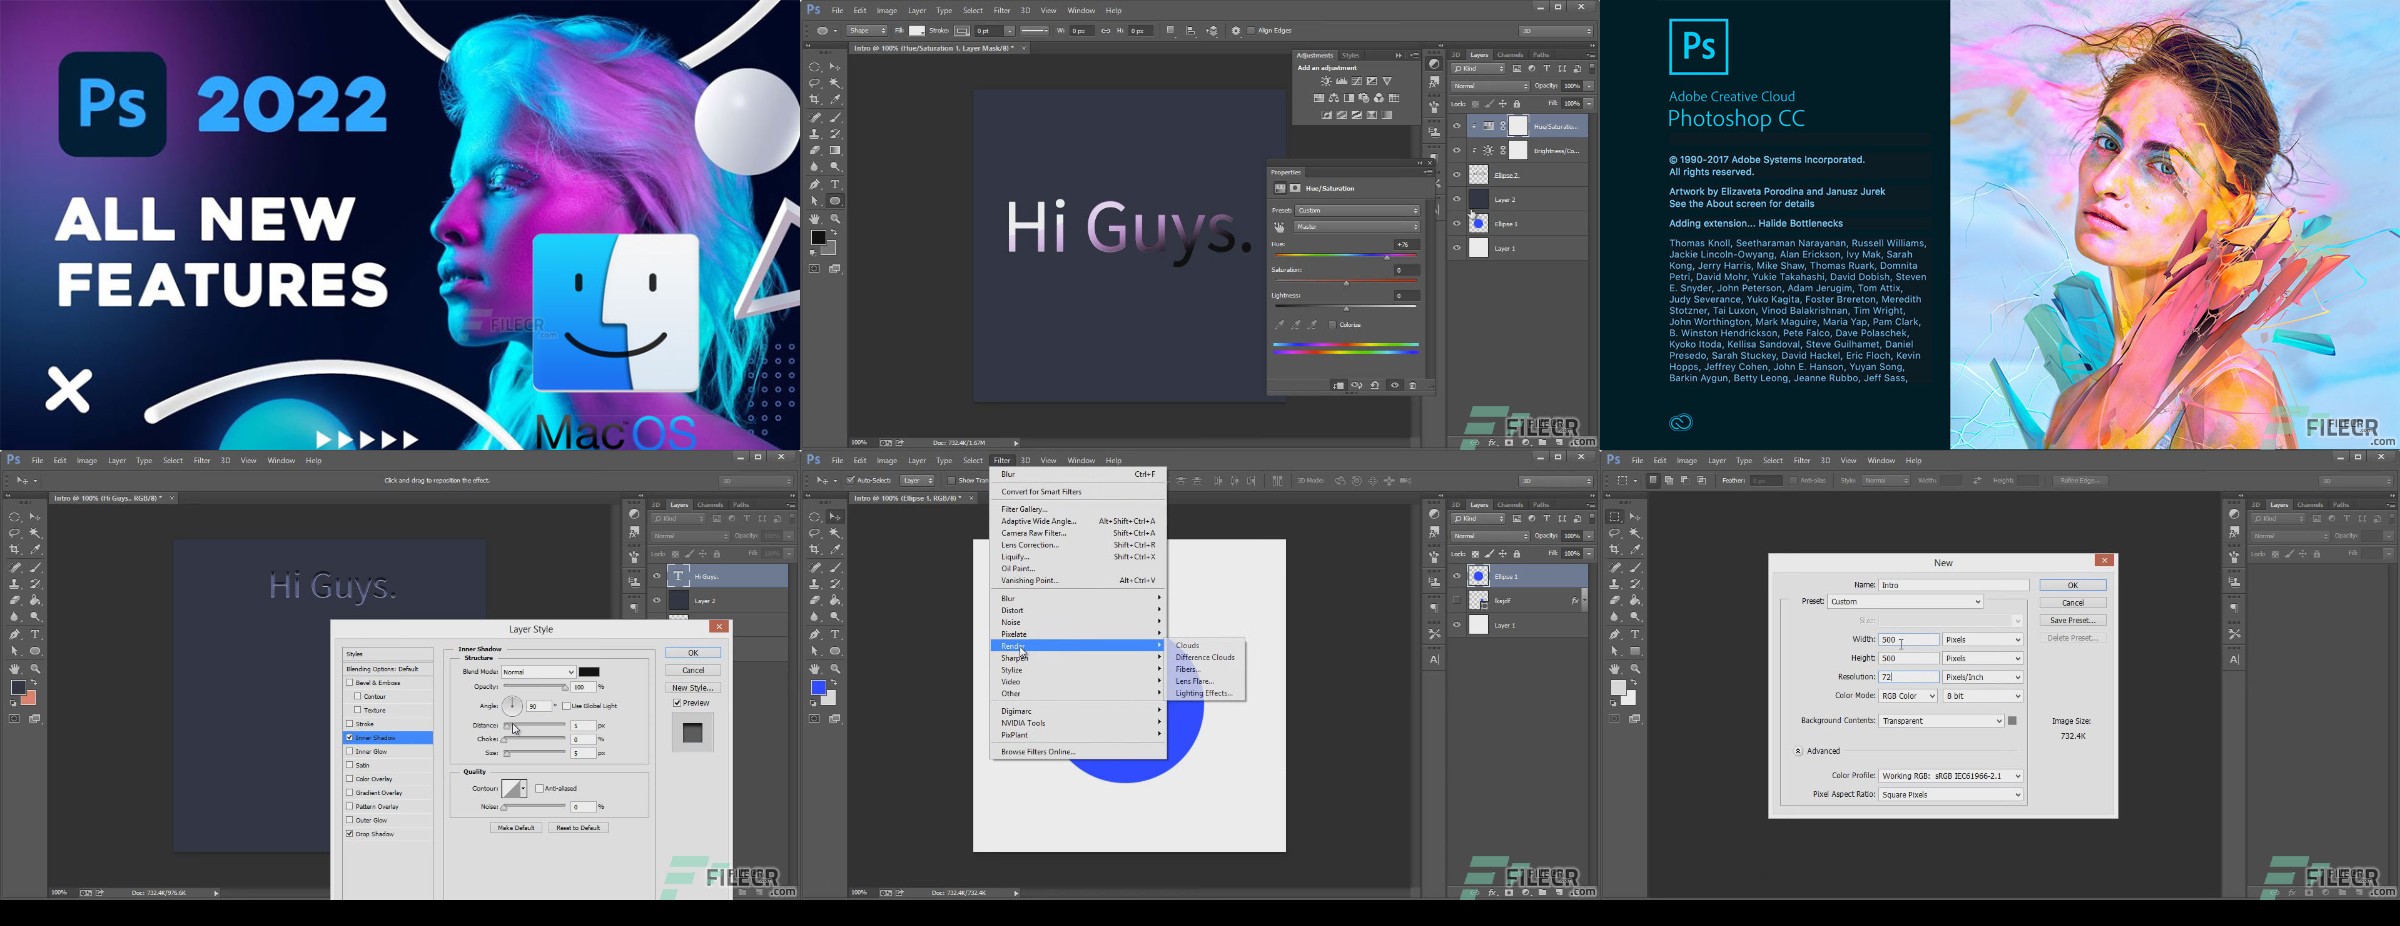Open the Contour picker dropdown in Layer Style
The width and height of the screenshot is (2400, 926).
pyautogui.click(x=523, y=788)
